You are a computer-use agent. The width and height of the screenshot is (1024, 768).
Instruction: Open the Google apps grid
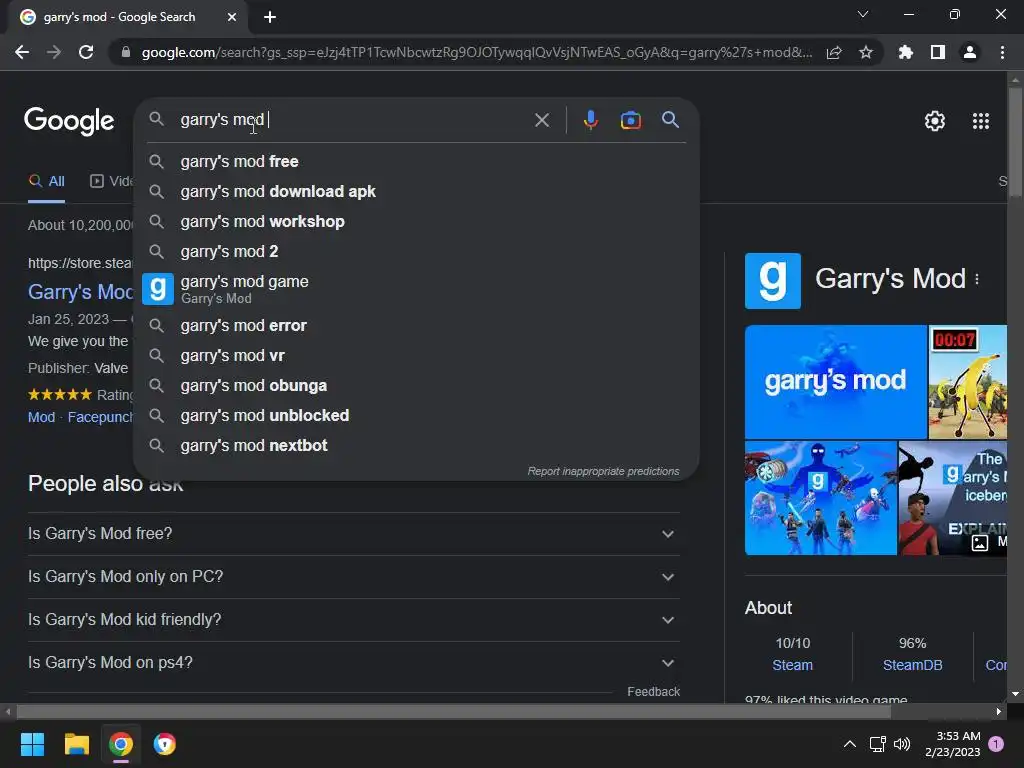tap(981, 121)
